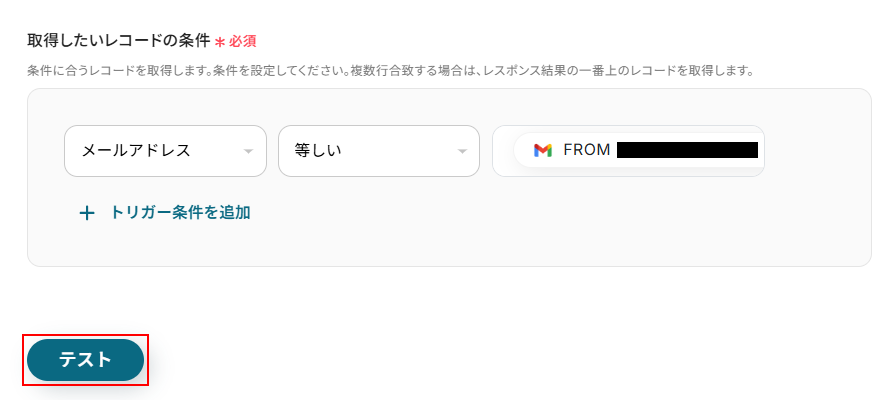
Task: Click the 等しい text in second selector
Action: [x=318, y=151]
